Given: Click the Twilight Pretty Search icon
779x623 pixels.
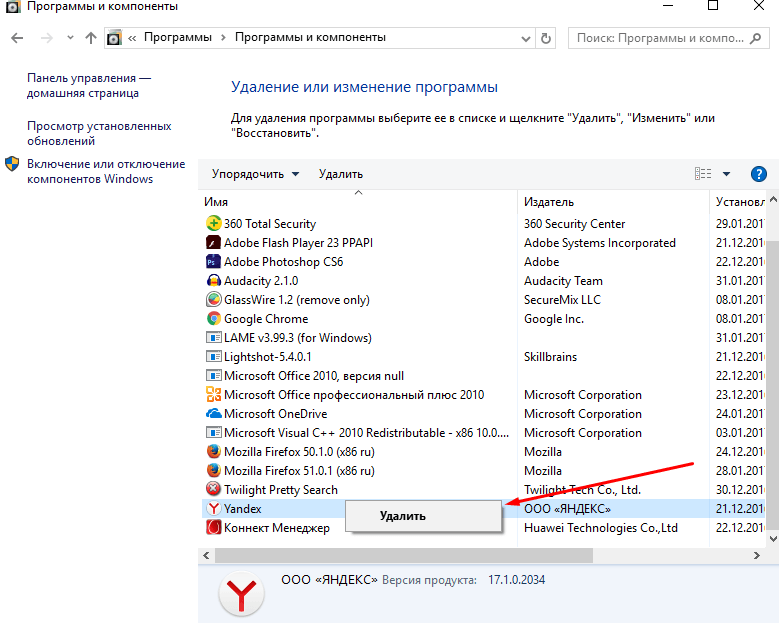Looking at the screenshot, I should [x=213, y=489].
